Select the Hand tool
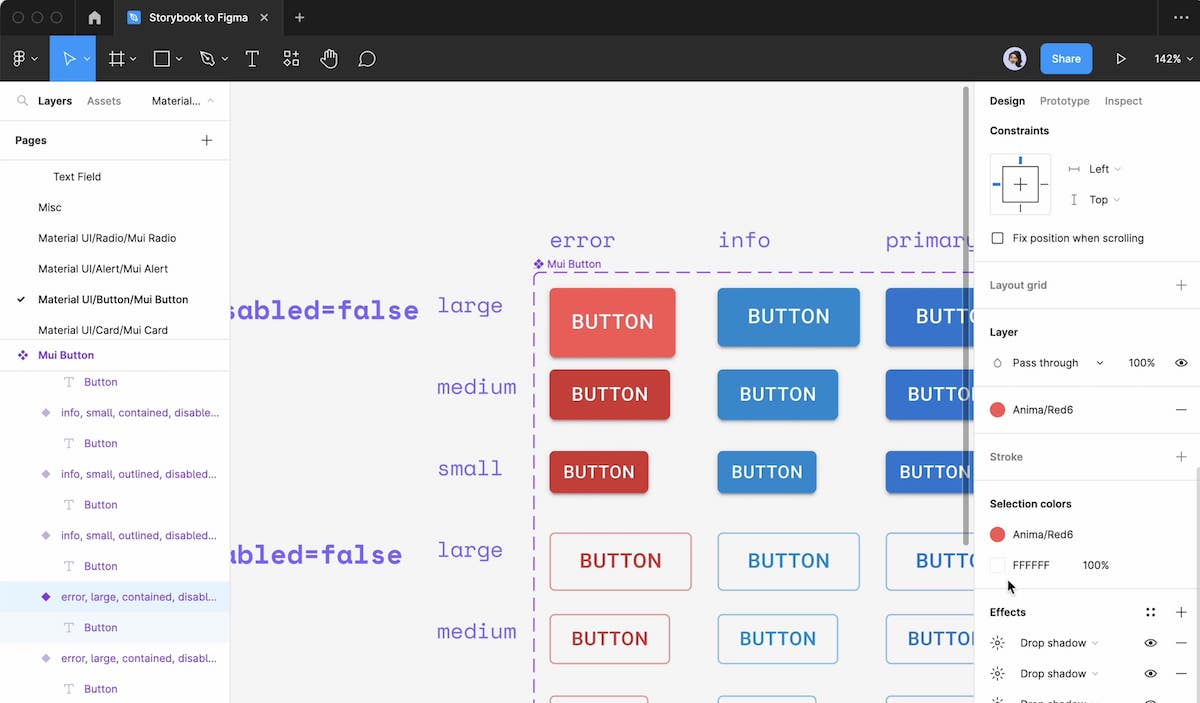 pyautogui.click(x=329, y=59)
